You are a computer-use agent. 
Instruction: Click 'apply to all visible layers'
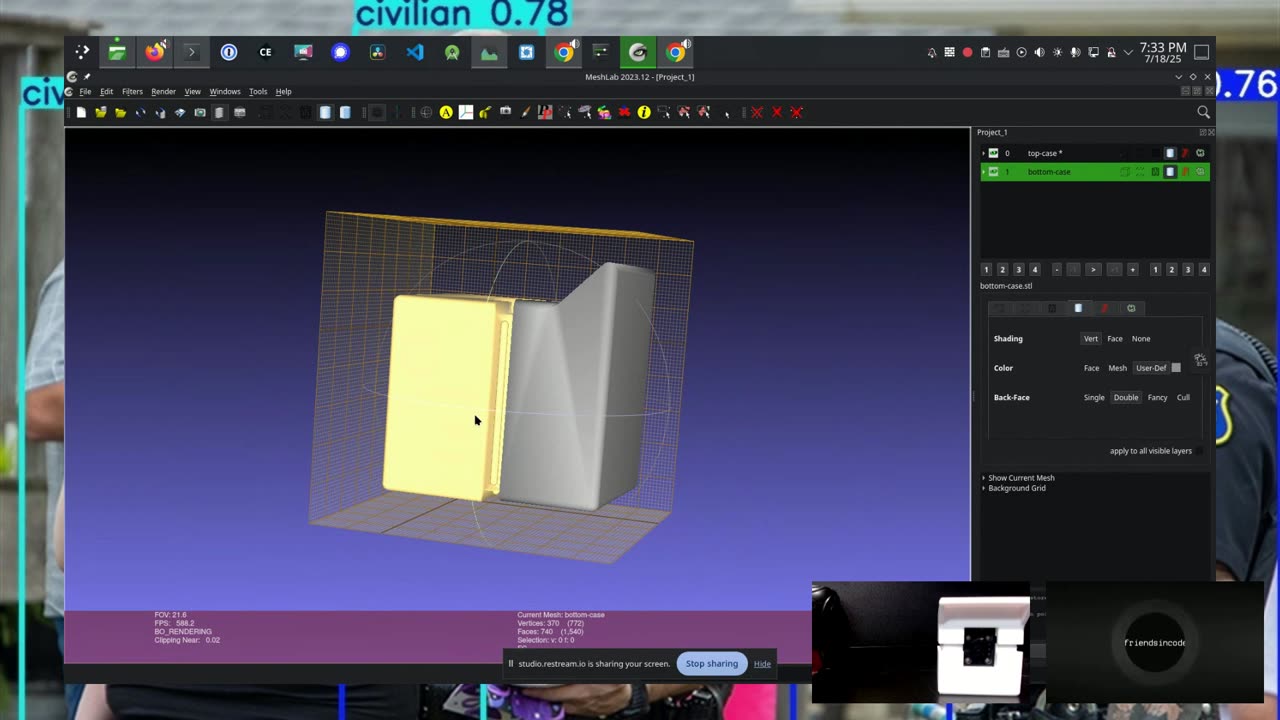point(1151,451)
